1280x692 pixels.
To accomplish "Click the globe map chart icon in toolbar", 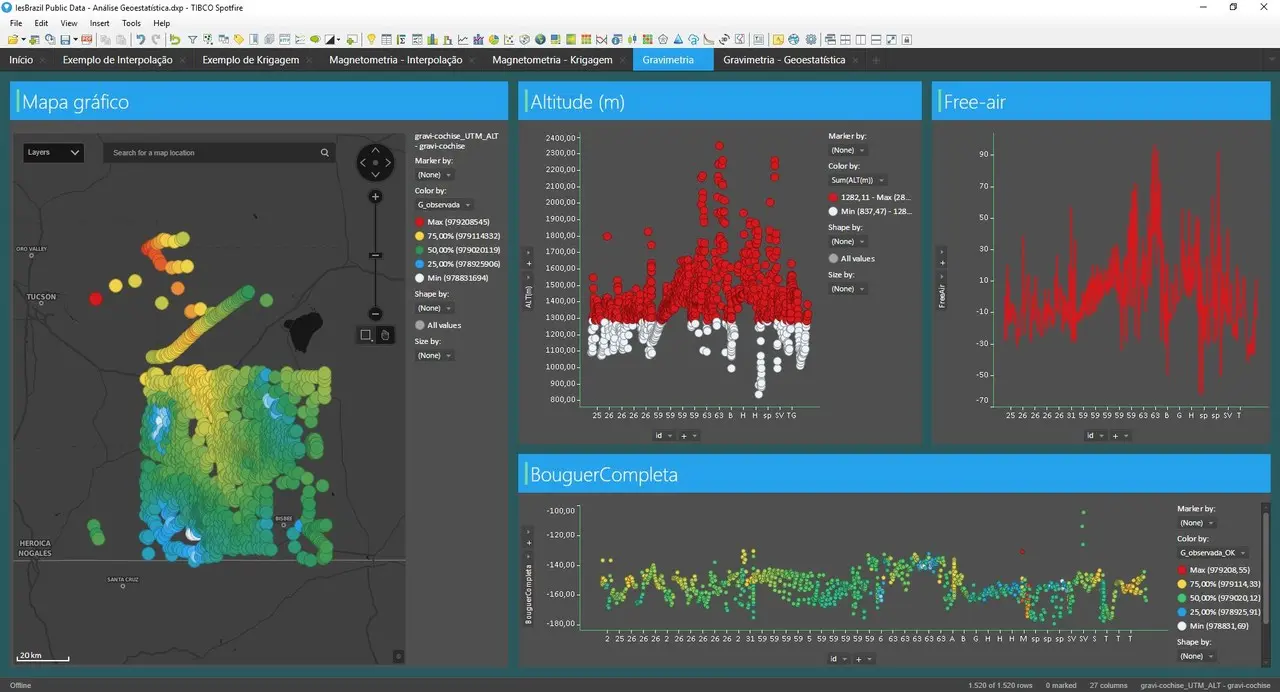I will point(541,39).
